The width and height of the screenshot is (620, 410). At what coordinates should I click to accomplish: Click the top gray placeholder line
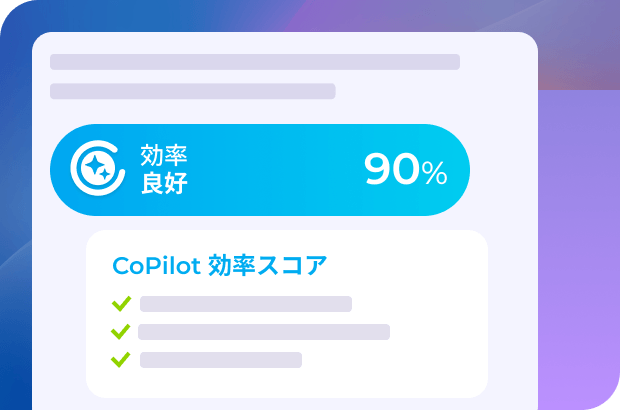[255, 62]
